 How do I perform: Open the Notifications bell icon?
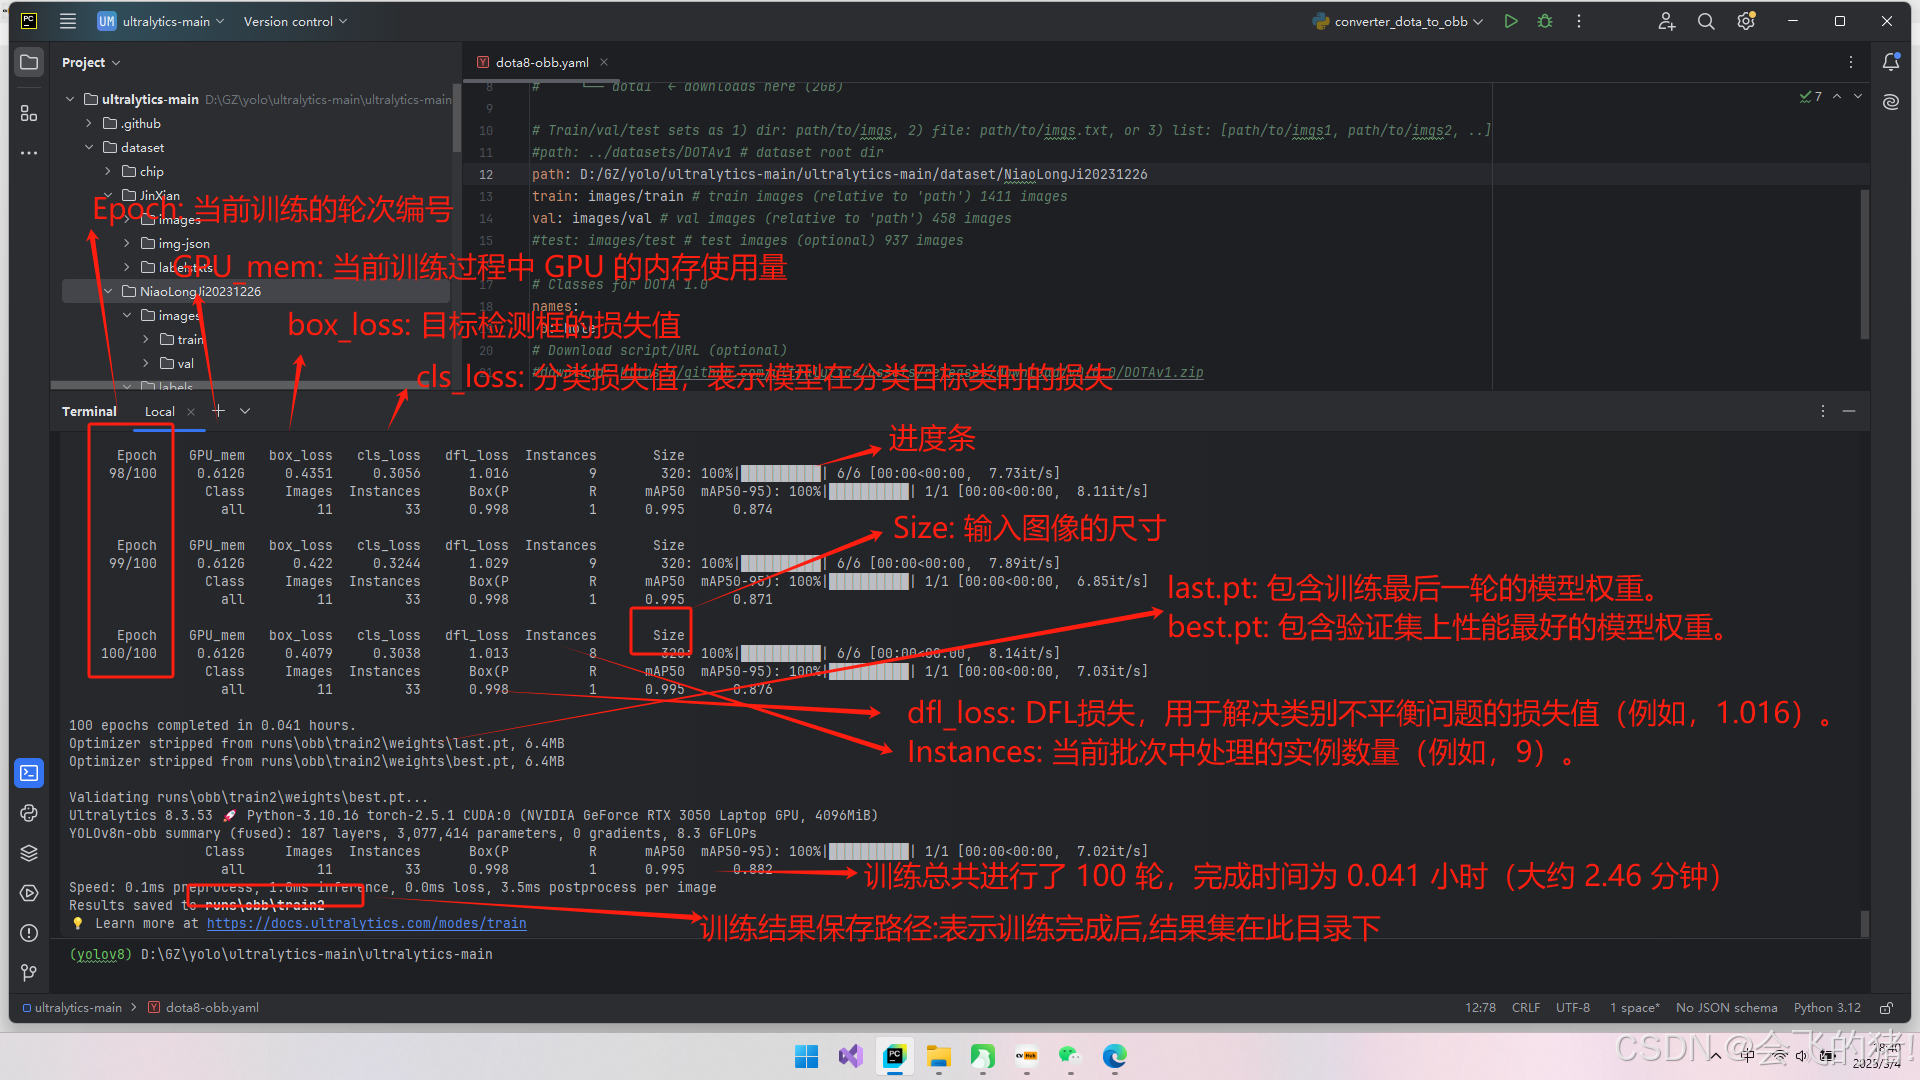(1890, 62)
